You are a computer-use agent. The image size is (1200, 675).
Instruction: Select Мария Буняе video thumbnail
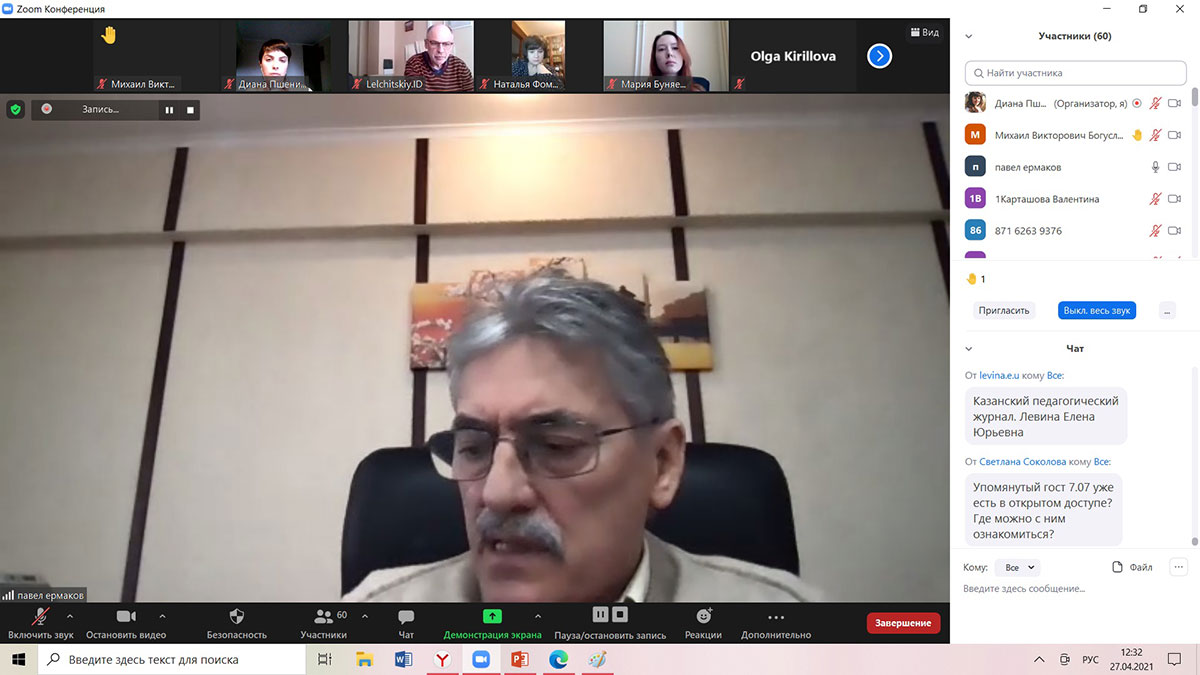(x=665, y=58)
